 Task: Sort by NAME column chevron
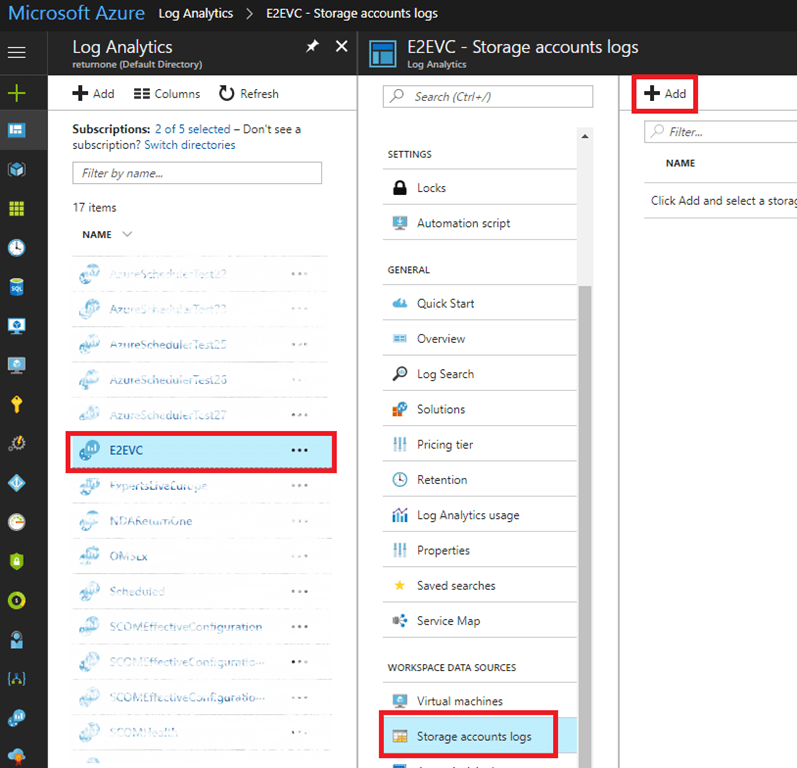[127, 234]
